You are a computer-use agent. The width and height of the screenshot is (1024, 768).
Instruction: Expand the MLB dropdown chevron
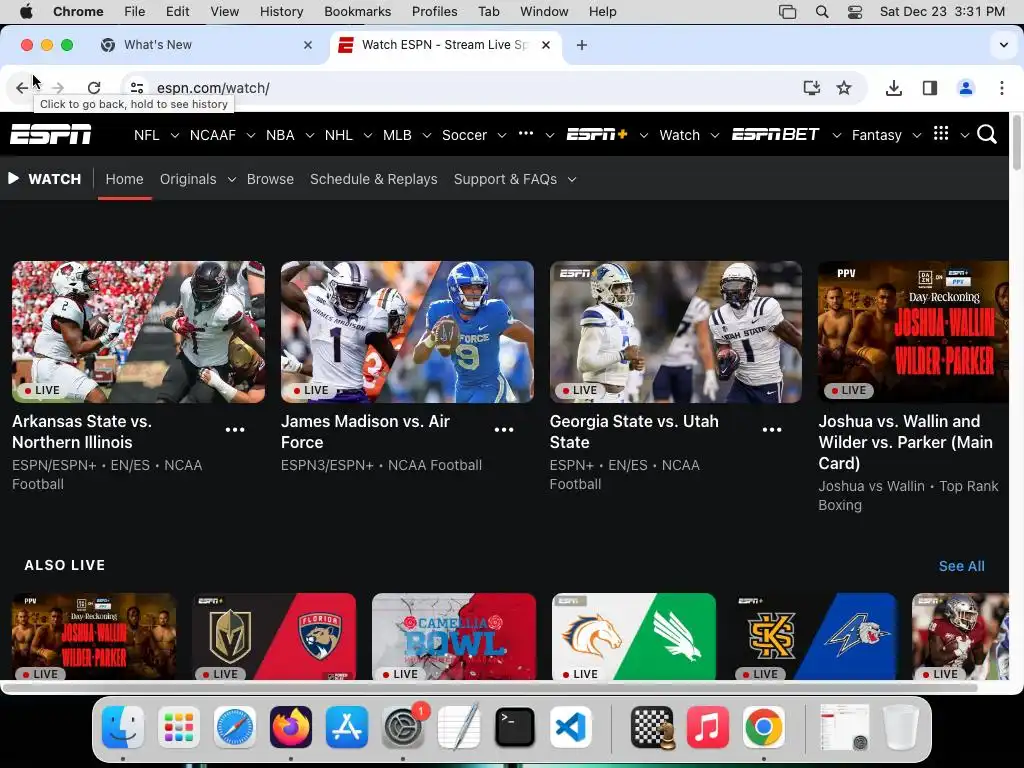click(426, 135)
